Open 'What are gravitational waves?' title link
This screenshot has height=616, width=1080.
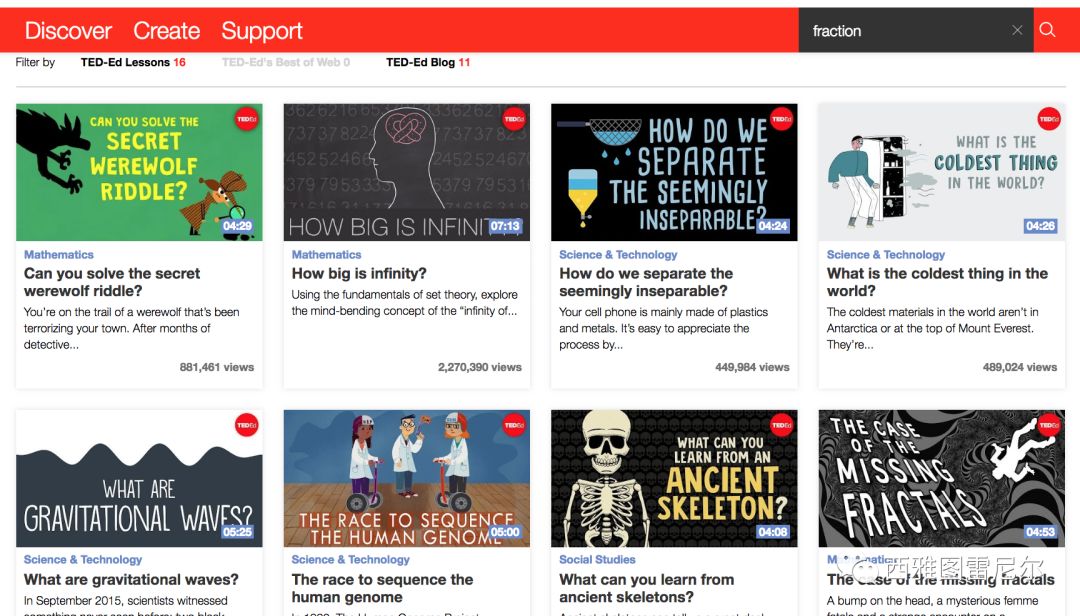[x=131, y=579]
